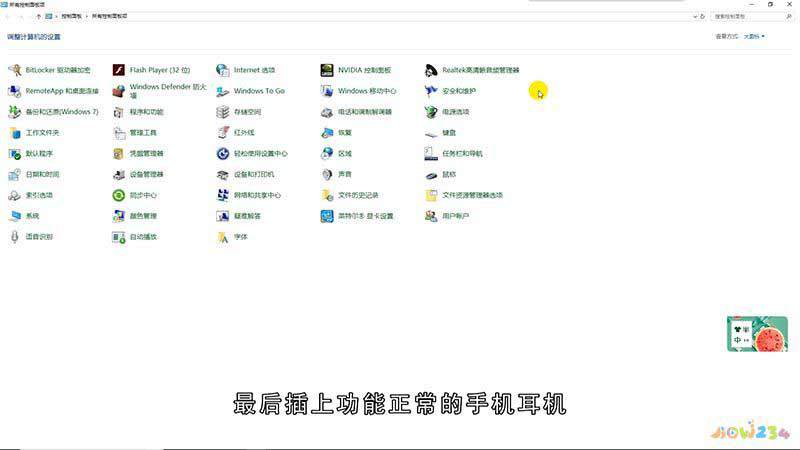Open File History (文件历史记录)
800x450 pixels.
[350, 195]
